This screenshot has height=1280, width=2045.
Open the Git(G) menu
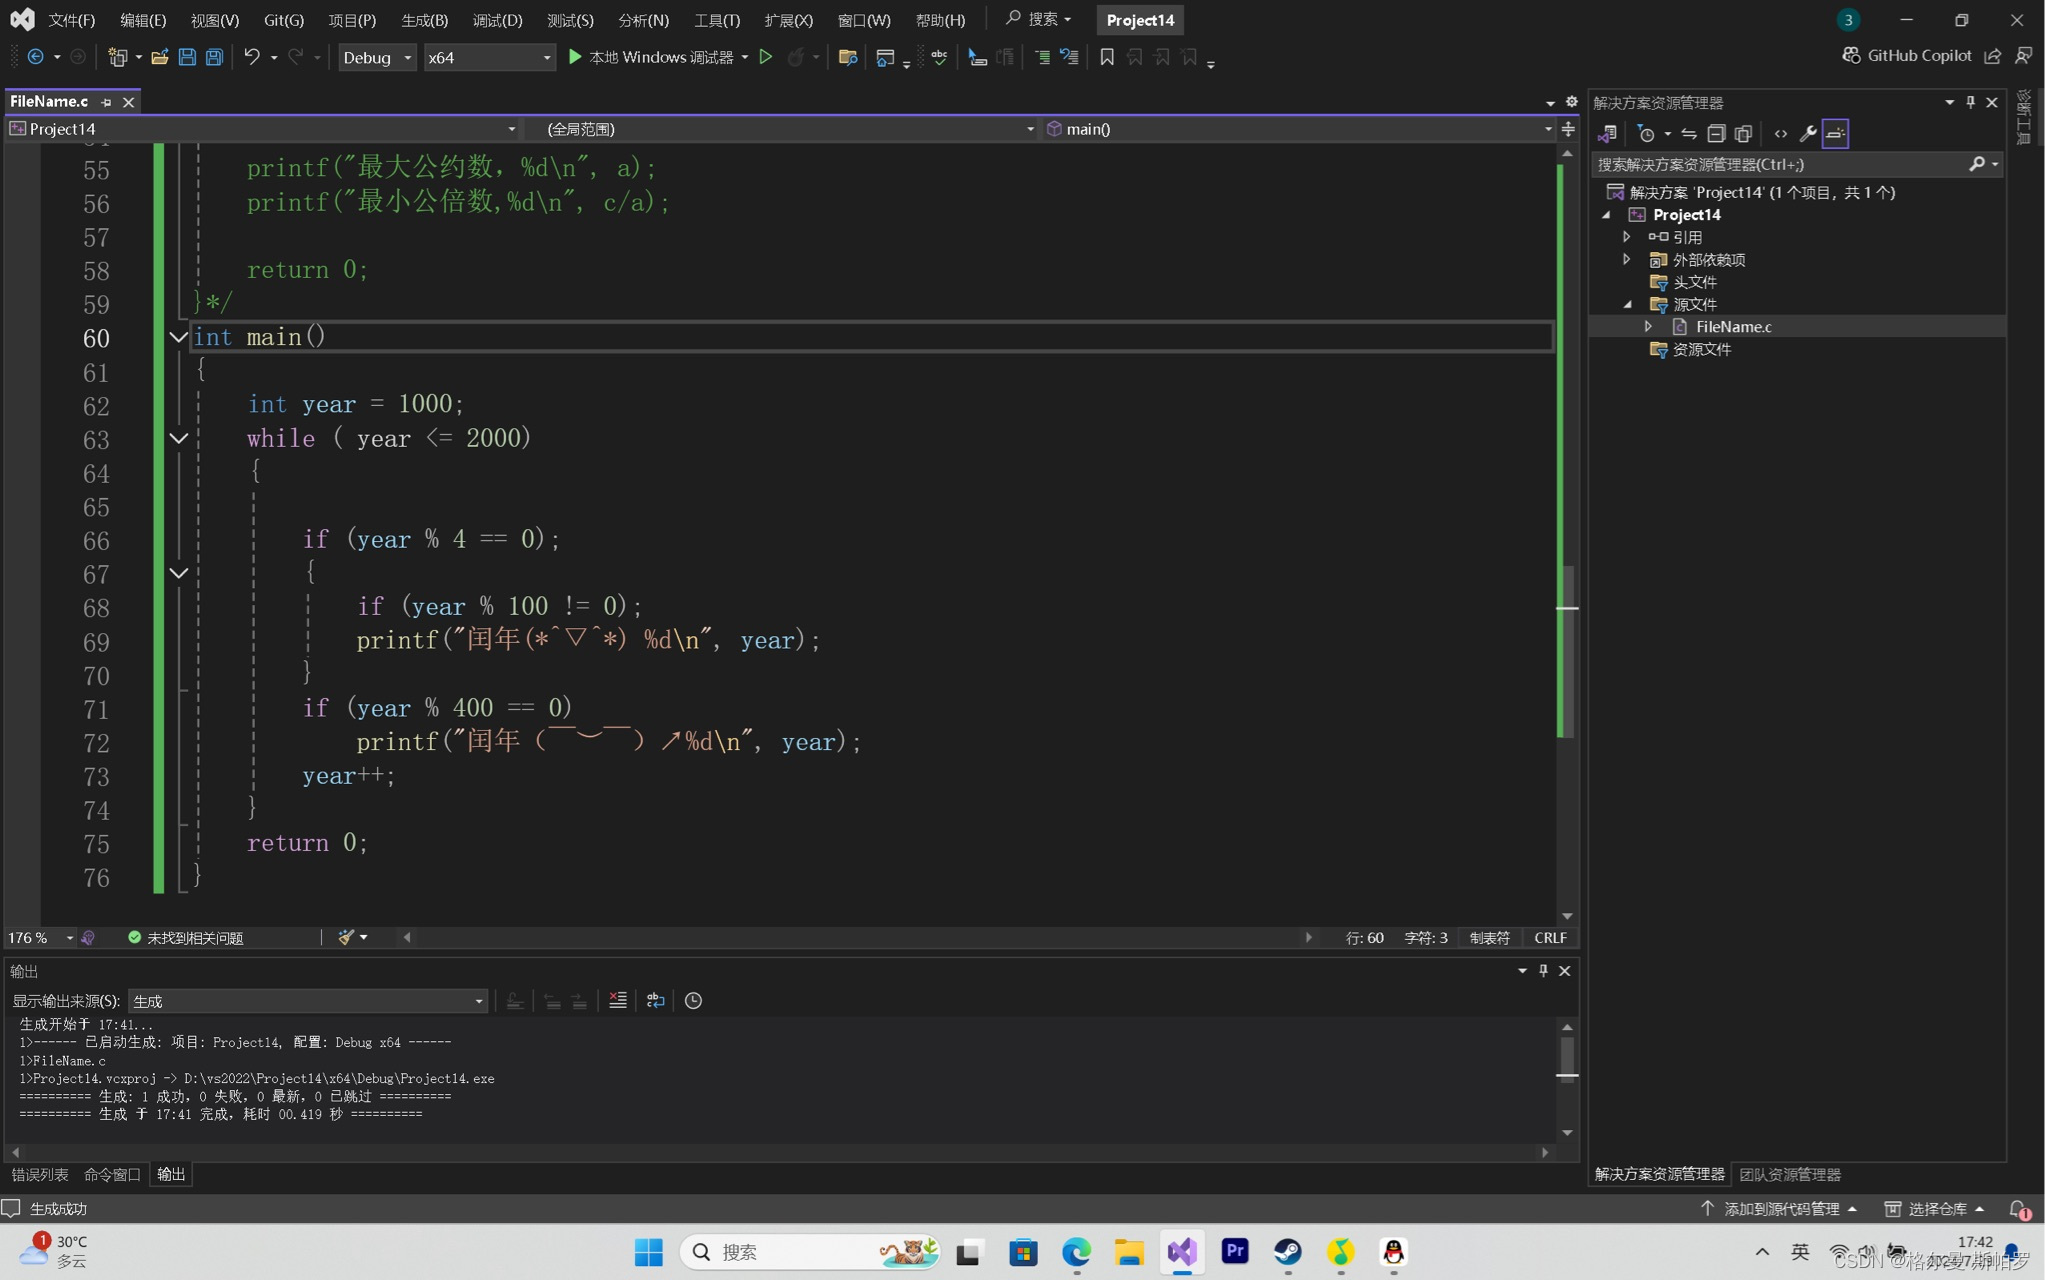pyautogui.click(x=283, y=20)
